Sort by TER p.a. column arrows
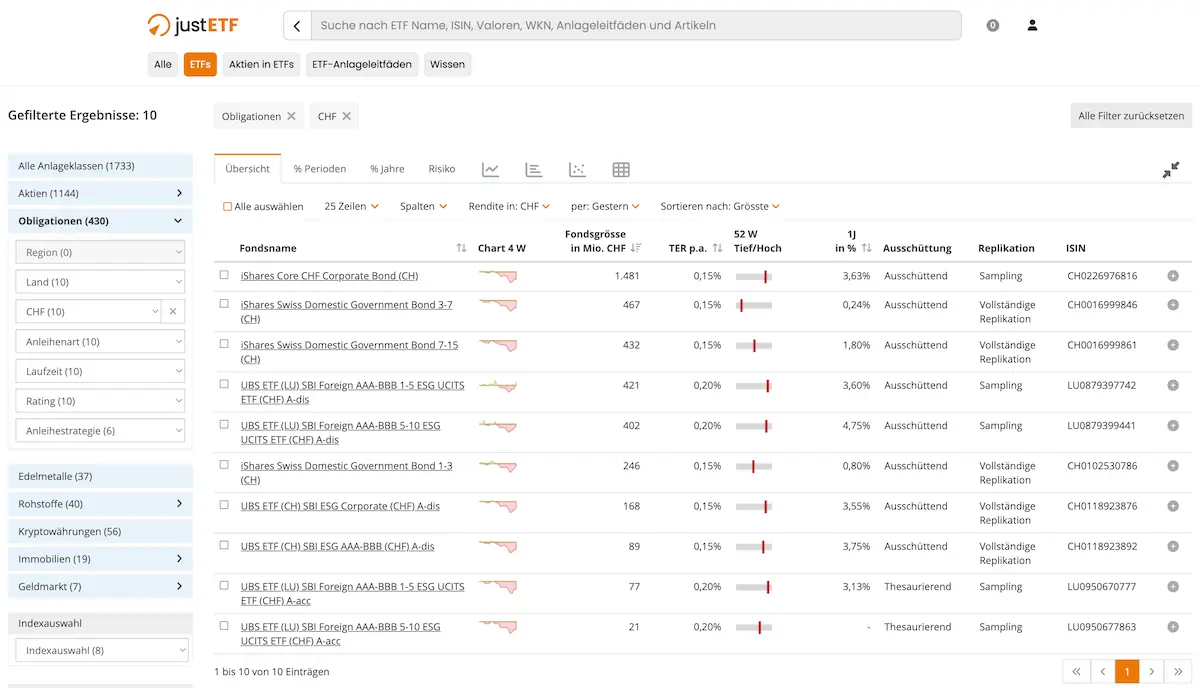Image resolution: width=1200 pixels, height=688 pixels. (717, 248)
